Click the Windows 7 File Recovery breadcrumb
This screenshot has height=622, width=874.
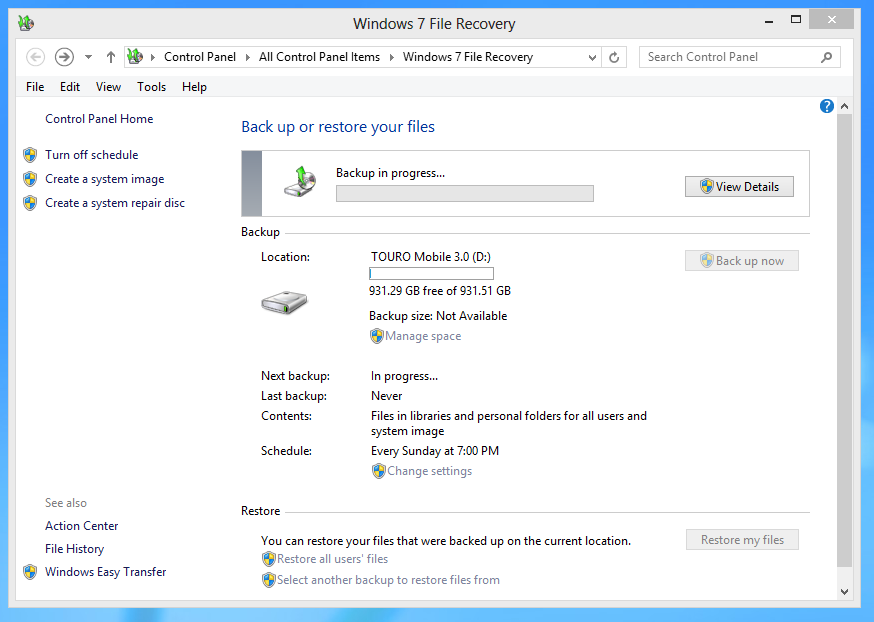(468, 57)
